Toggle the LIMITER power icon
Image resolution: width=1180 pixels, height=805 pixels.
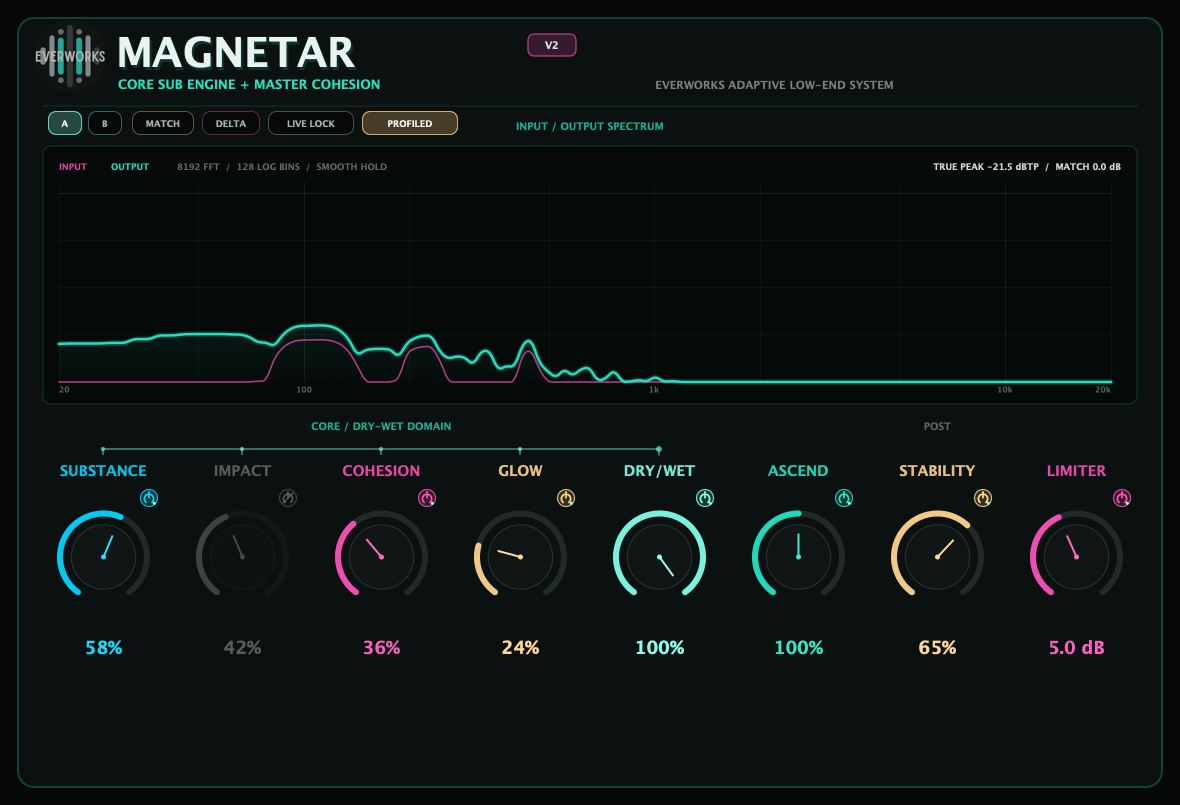1122,498
